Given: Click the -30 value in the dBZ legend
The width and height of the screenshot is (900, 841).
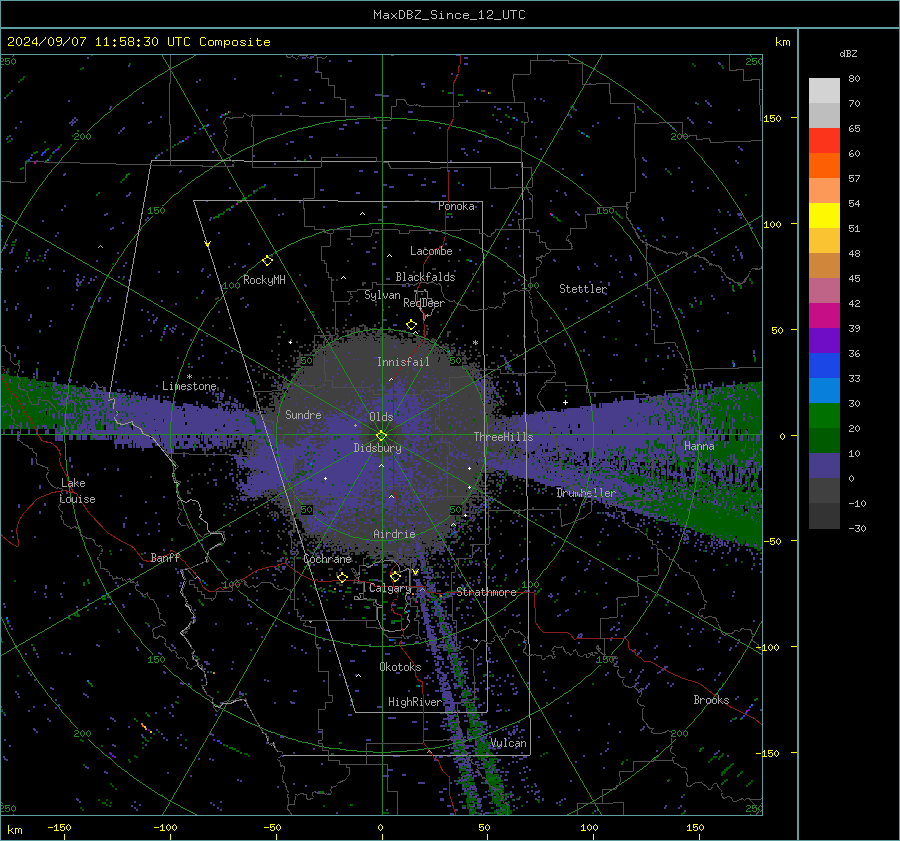Looking at the screenshot, I should pyautogui.click(x=857, y=528).
